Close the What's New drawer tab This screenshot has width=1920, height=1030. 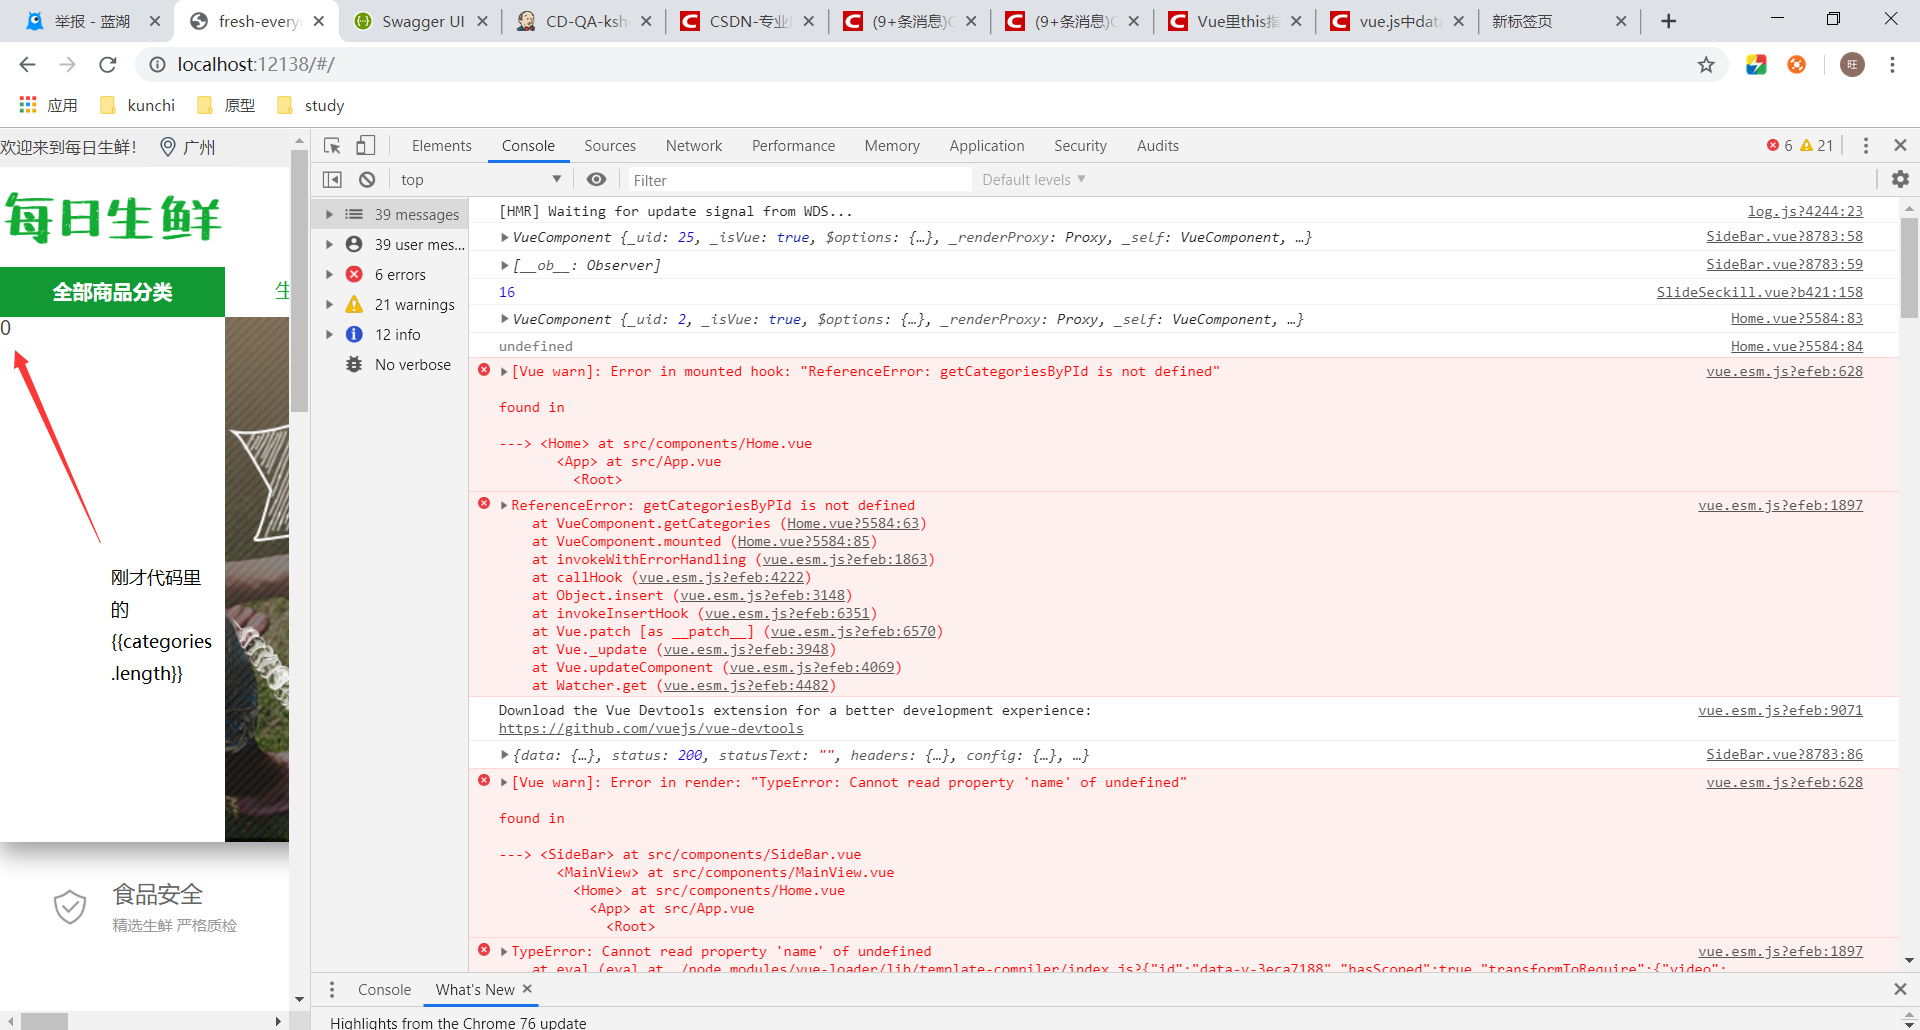click(x=527, y=989)
